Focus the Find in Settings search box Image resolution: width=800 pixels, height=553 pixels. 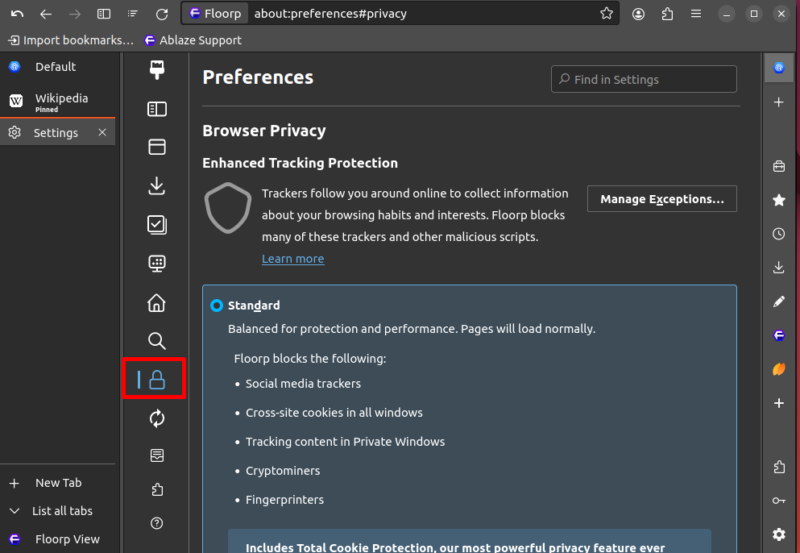tap(643, 79)
